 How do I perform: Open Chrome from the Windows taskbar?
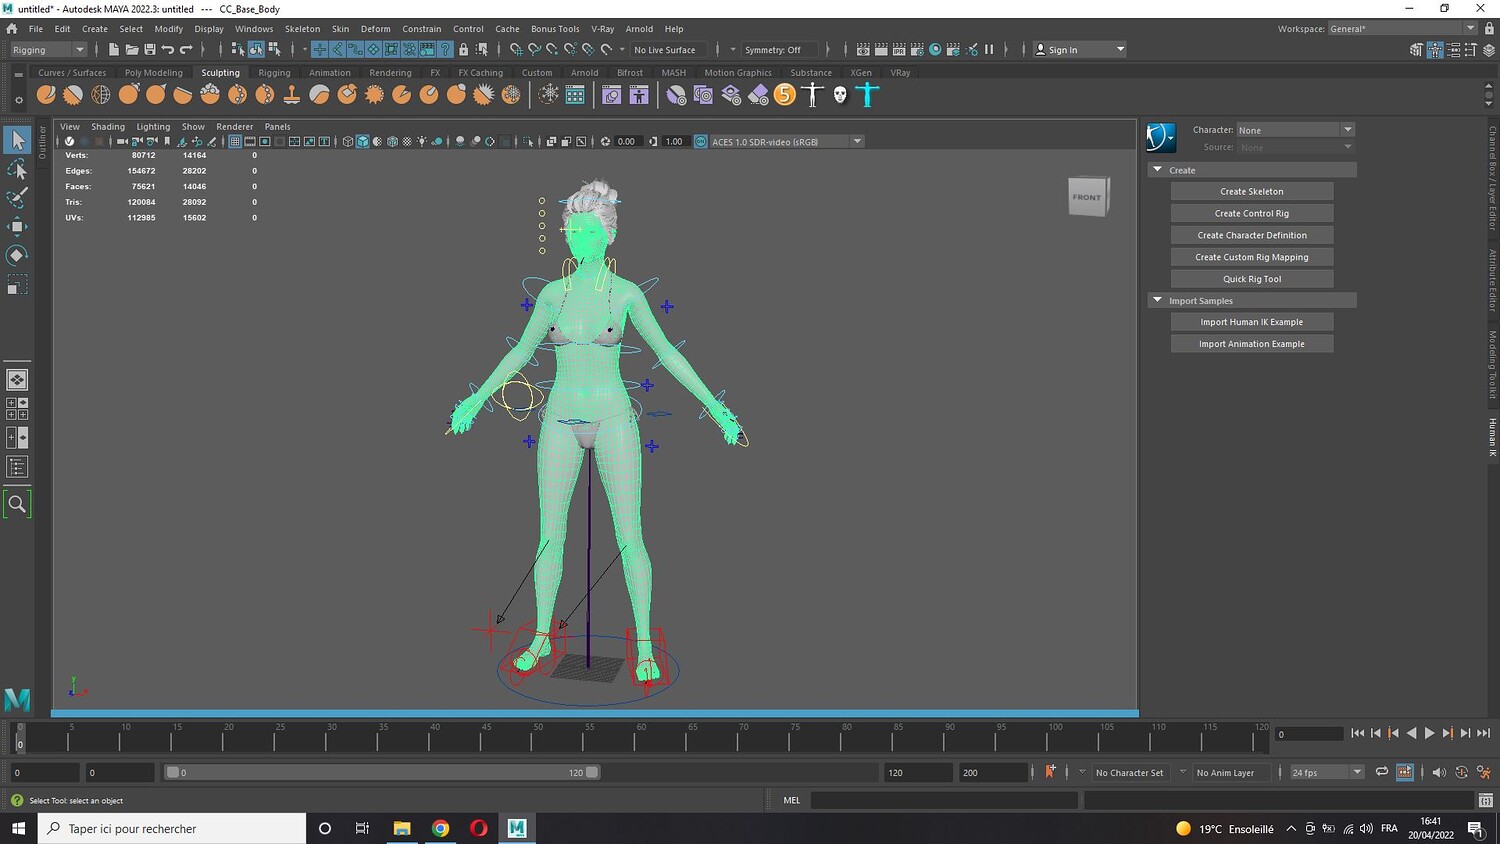[x=440, y=828]
